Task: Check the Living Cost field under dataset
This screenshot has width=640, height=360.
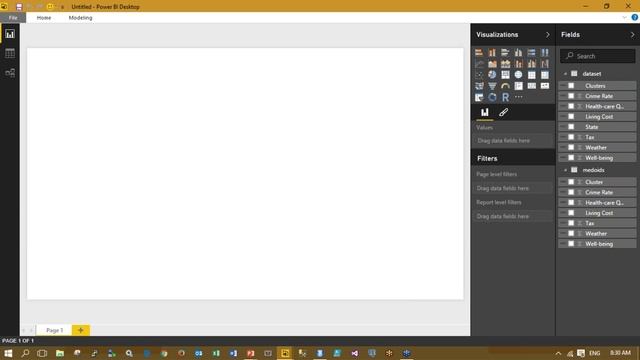Action: [571, 117]
